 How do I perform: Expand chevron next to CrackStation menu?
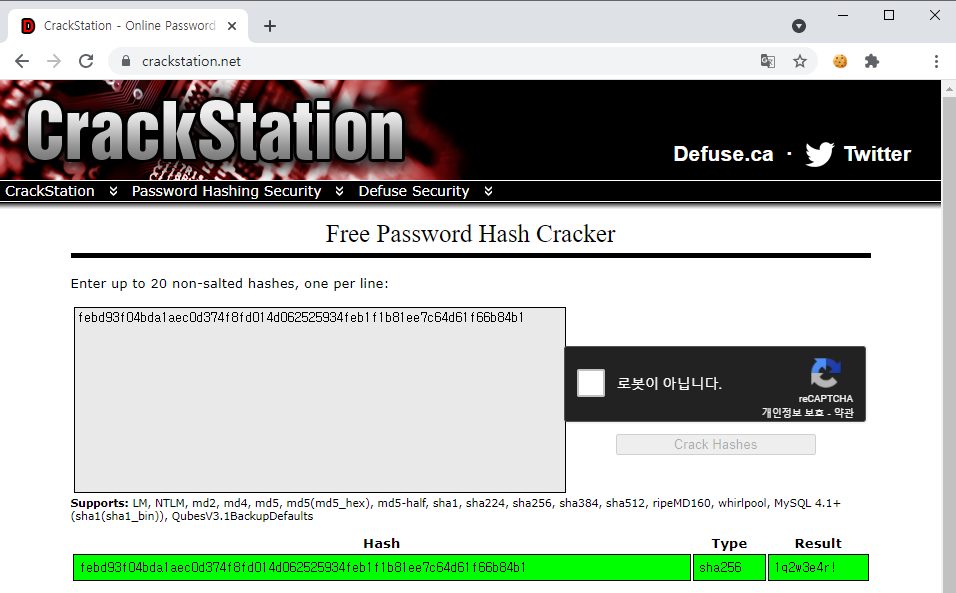113,191
